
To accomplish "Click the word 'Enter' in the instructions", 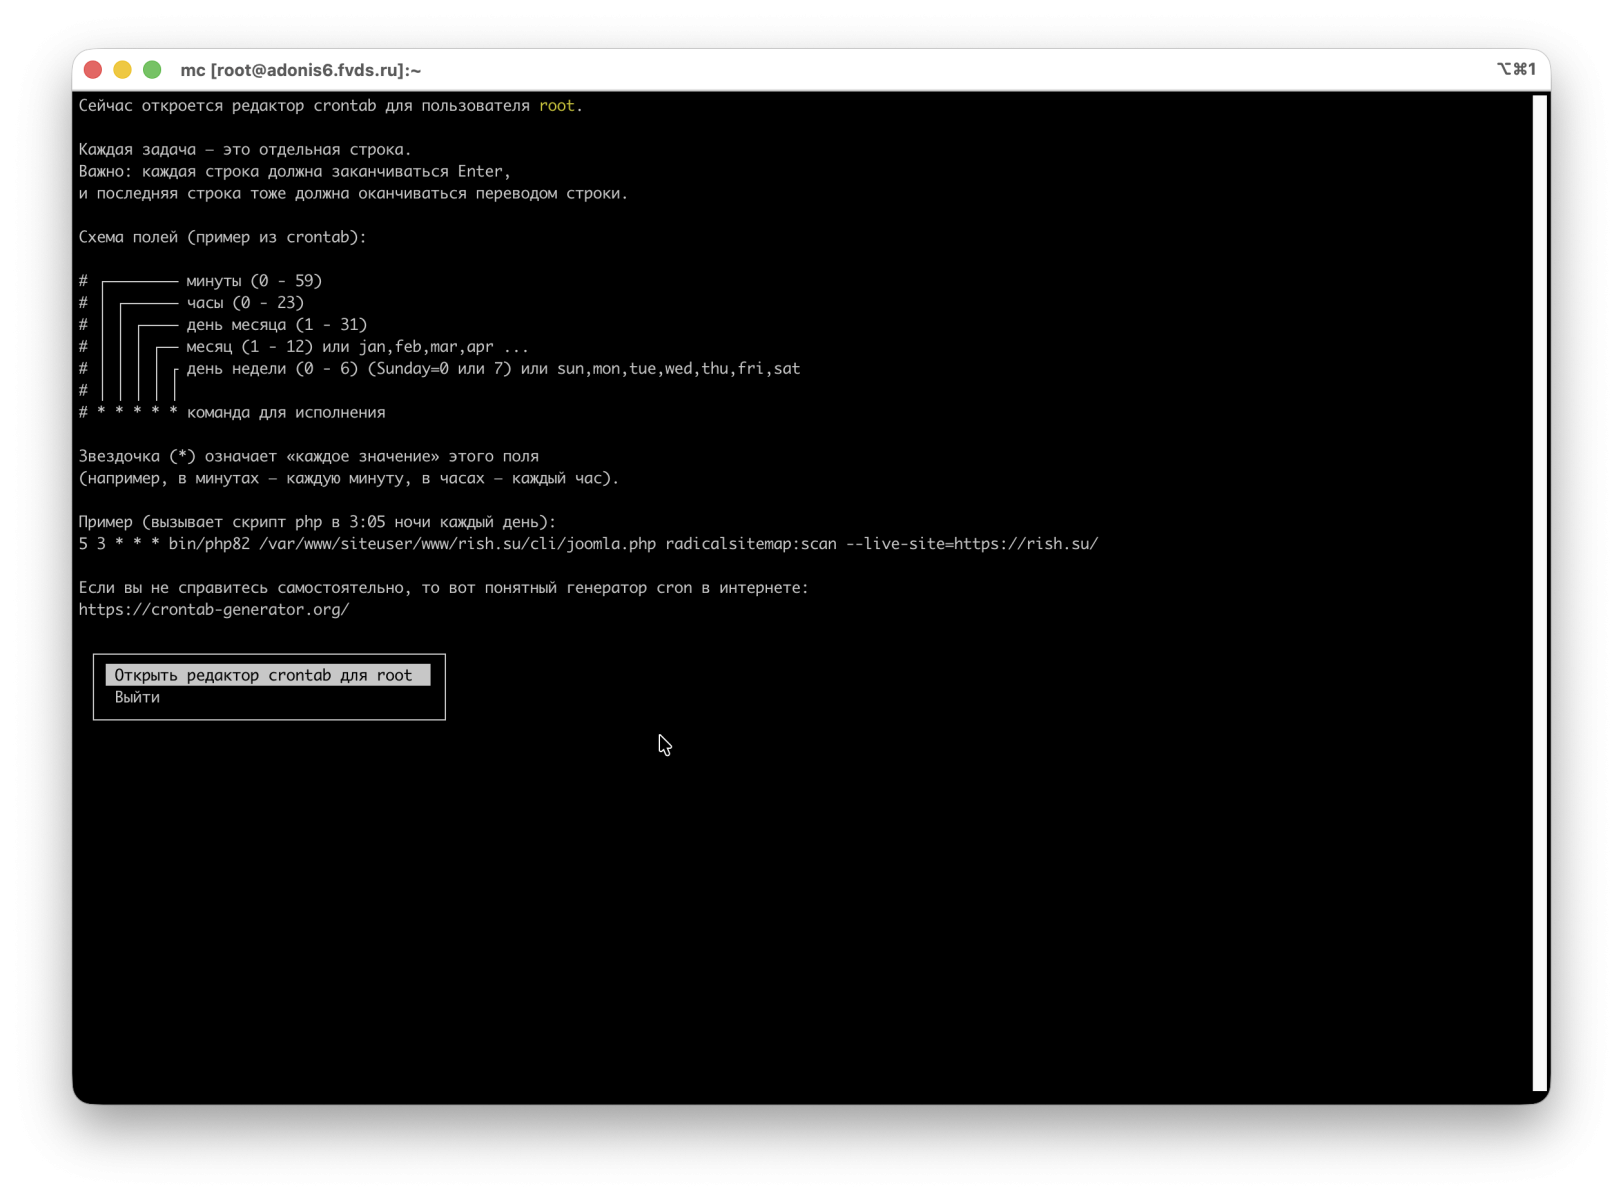I will pyautogui.click(x=481, y=172).
